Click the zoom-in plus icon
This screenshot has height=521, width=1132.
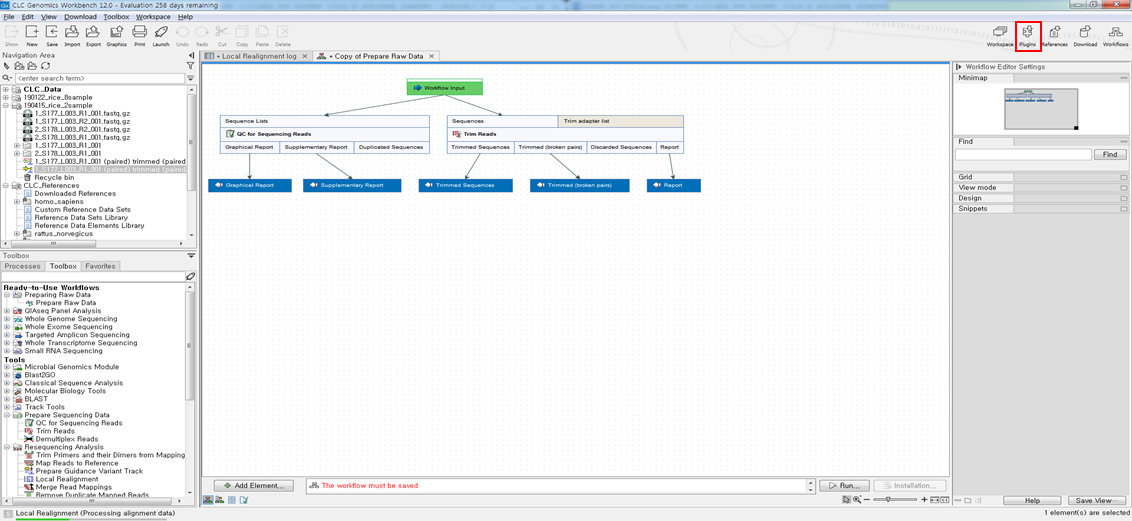[x=924, y=499]
